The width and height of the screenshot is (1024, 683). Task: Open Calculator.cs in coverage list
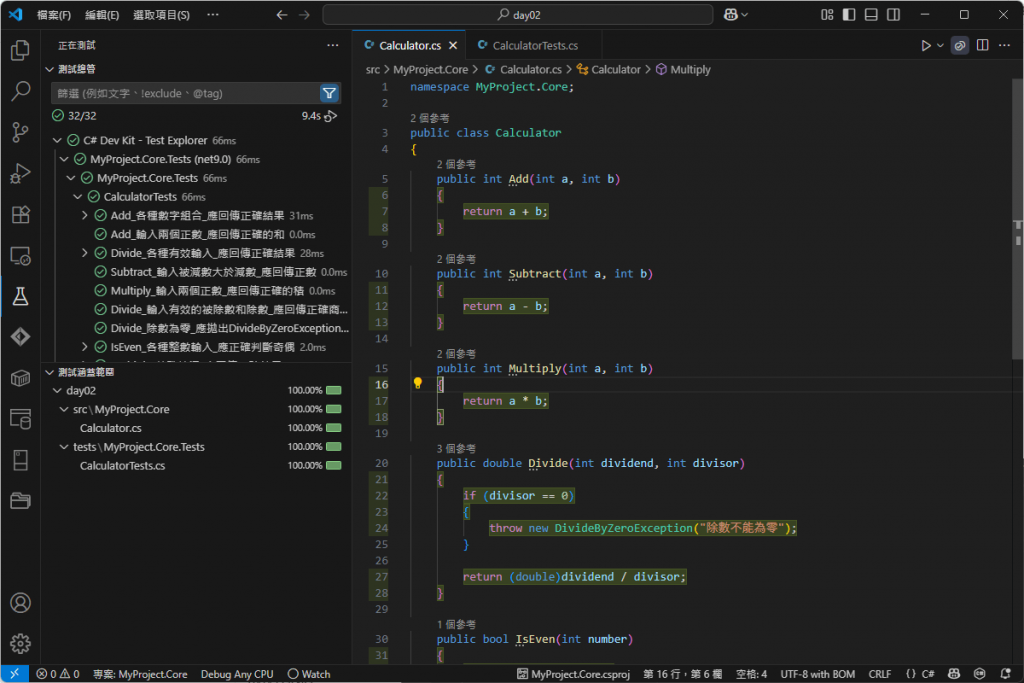196,428
